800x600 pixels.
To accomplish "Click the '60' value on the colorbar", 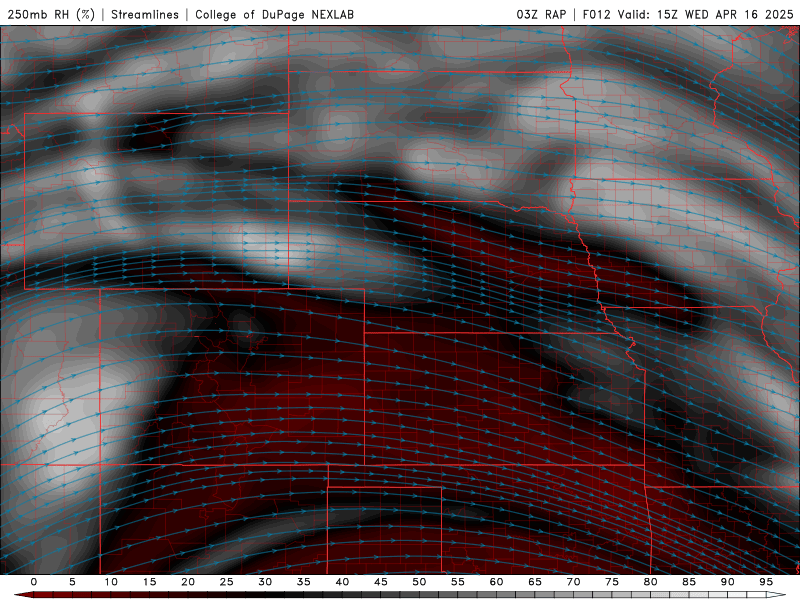I will tap(496, 582).
